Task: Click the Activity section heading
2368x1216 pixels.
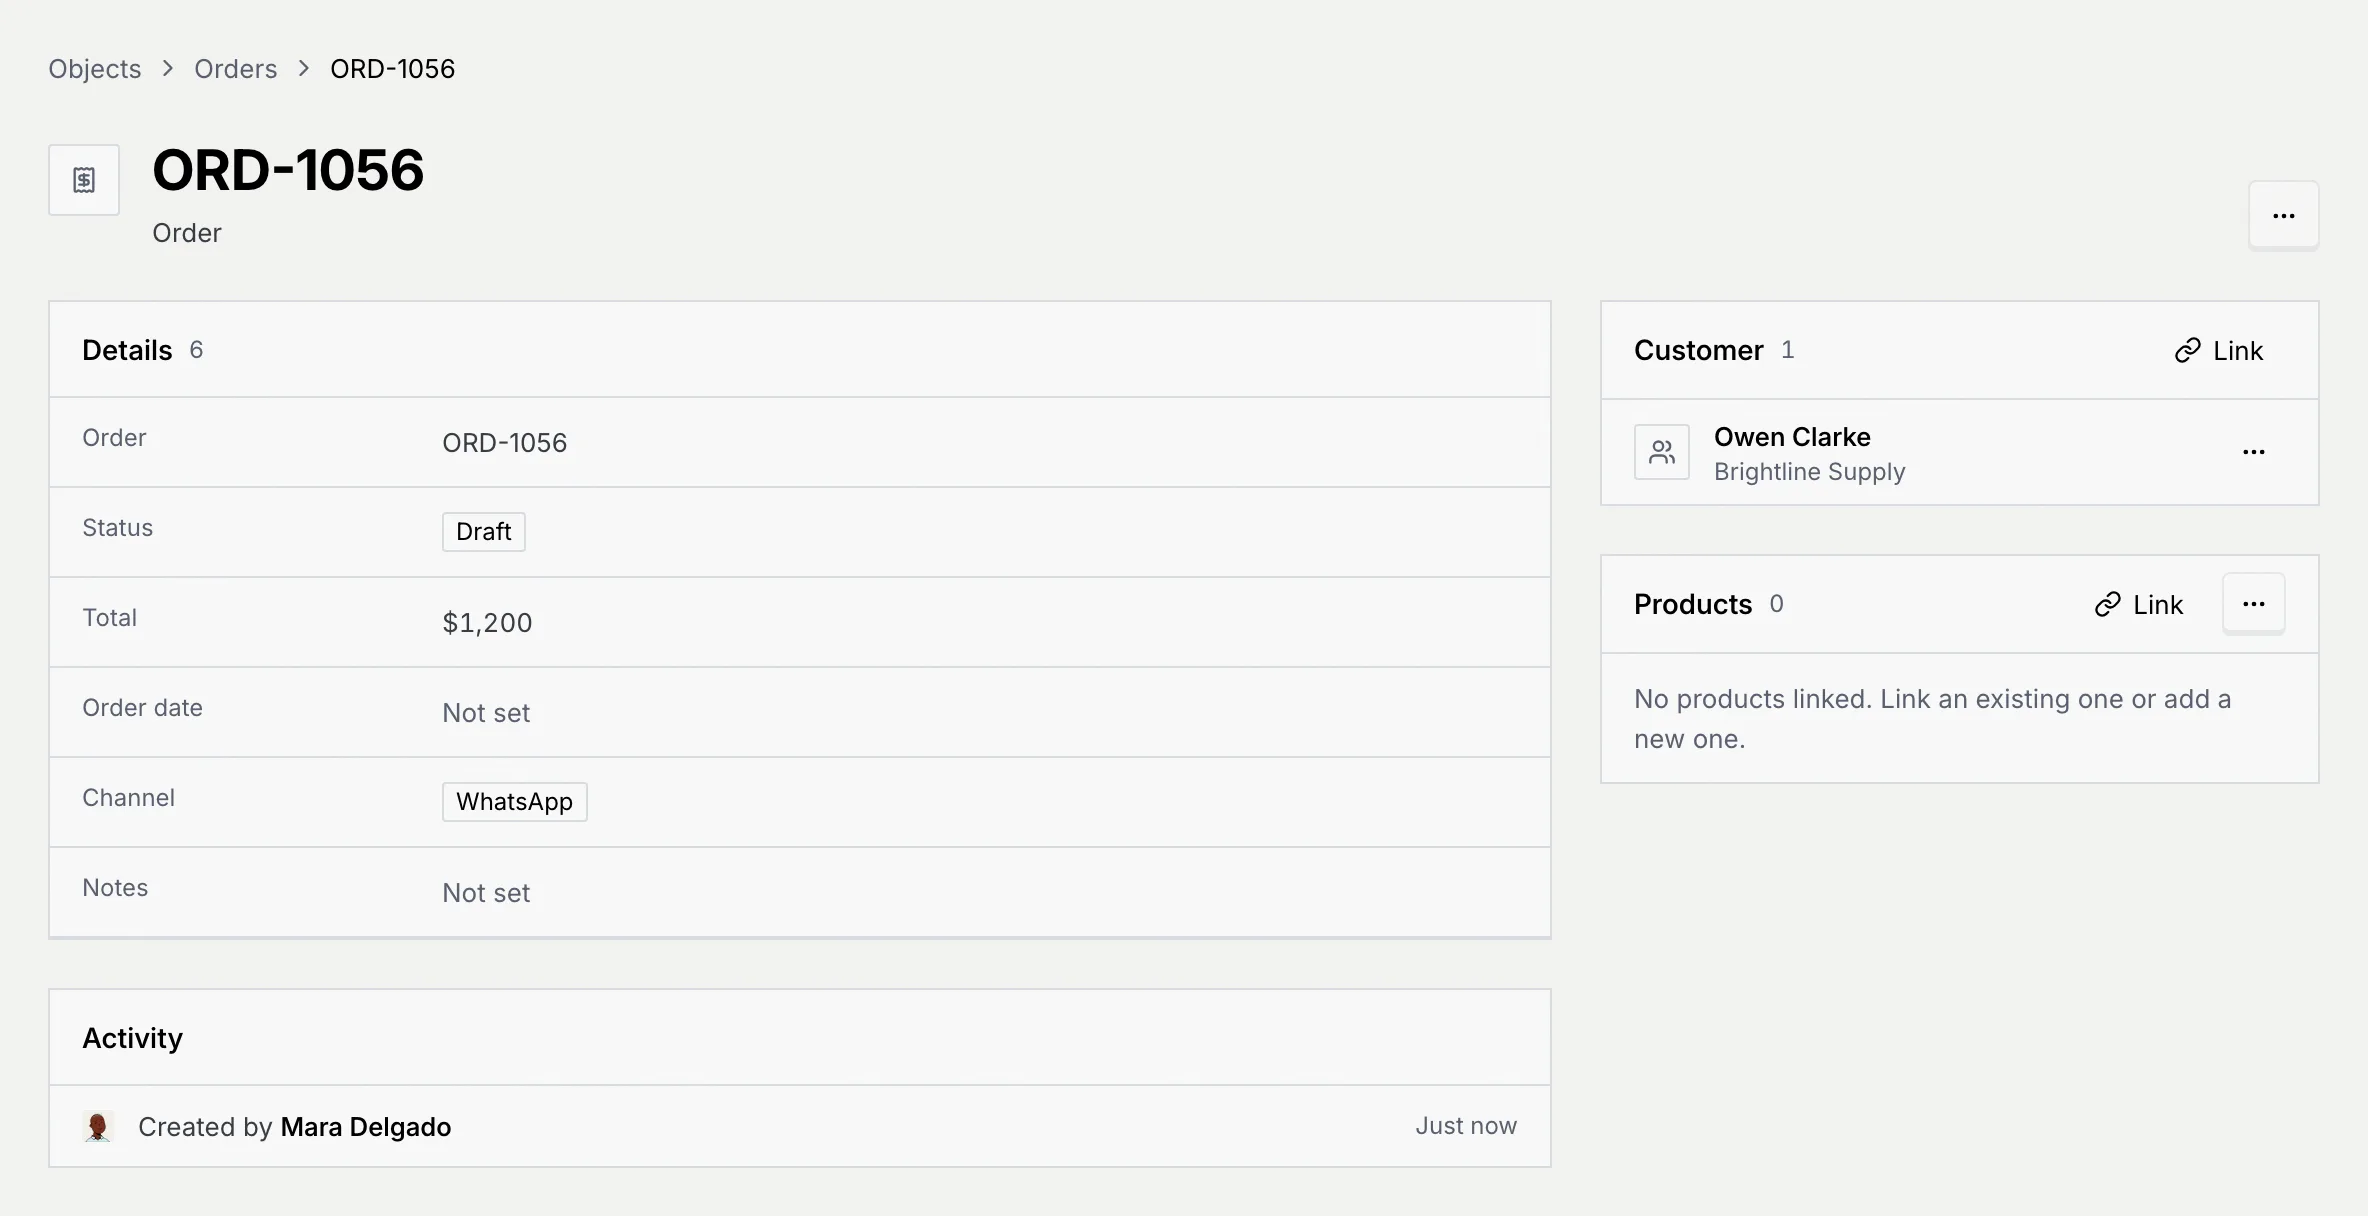Action: pyautogui.click(x=132, y=1038)
